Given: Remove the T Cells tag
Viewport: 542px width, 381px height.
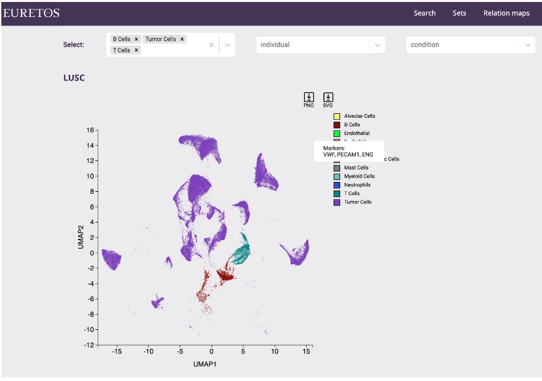Looking at the screenshot, I should pyautogui.click(x=136, y=50).
